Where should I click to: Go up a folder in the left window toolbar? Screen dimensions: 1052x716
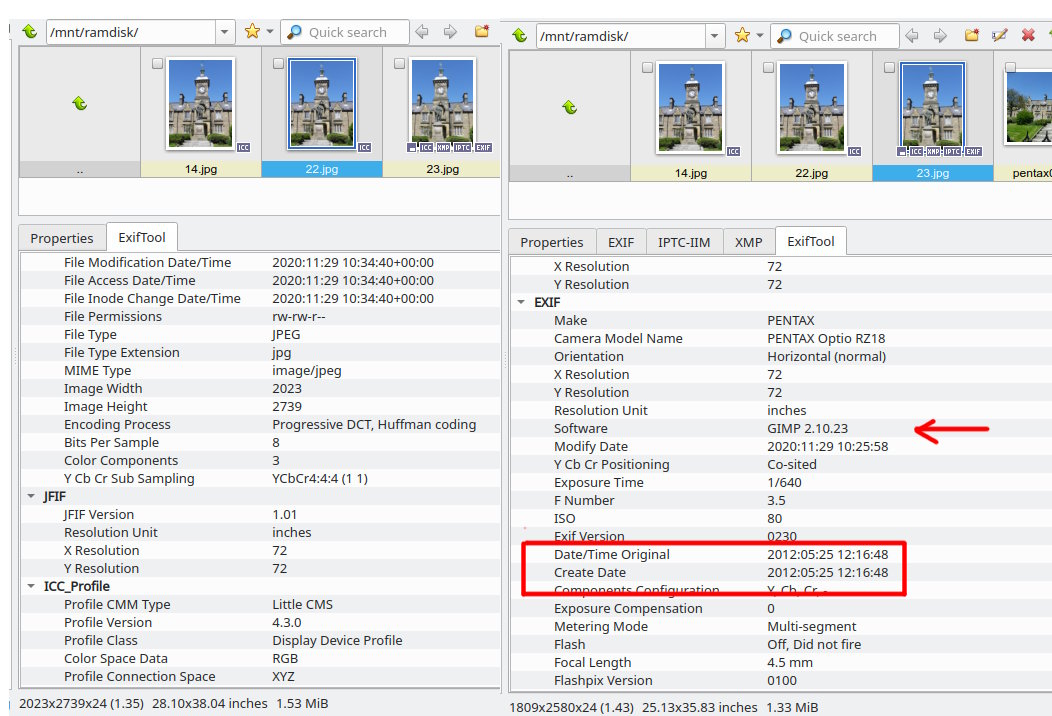pyautogui.click(x=30, y=32)
